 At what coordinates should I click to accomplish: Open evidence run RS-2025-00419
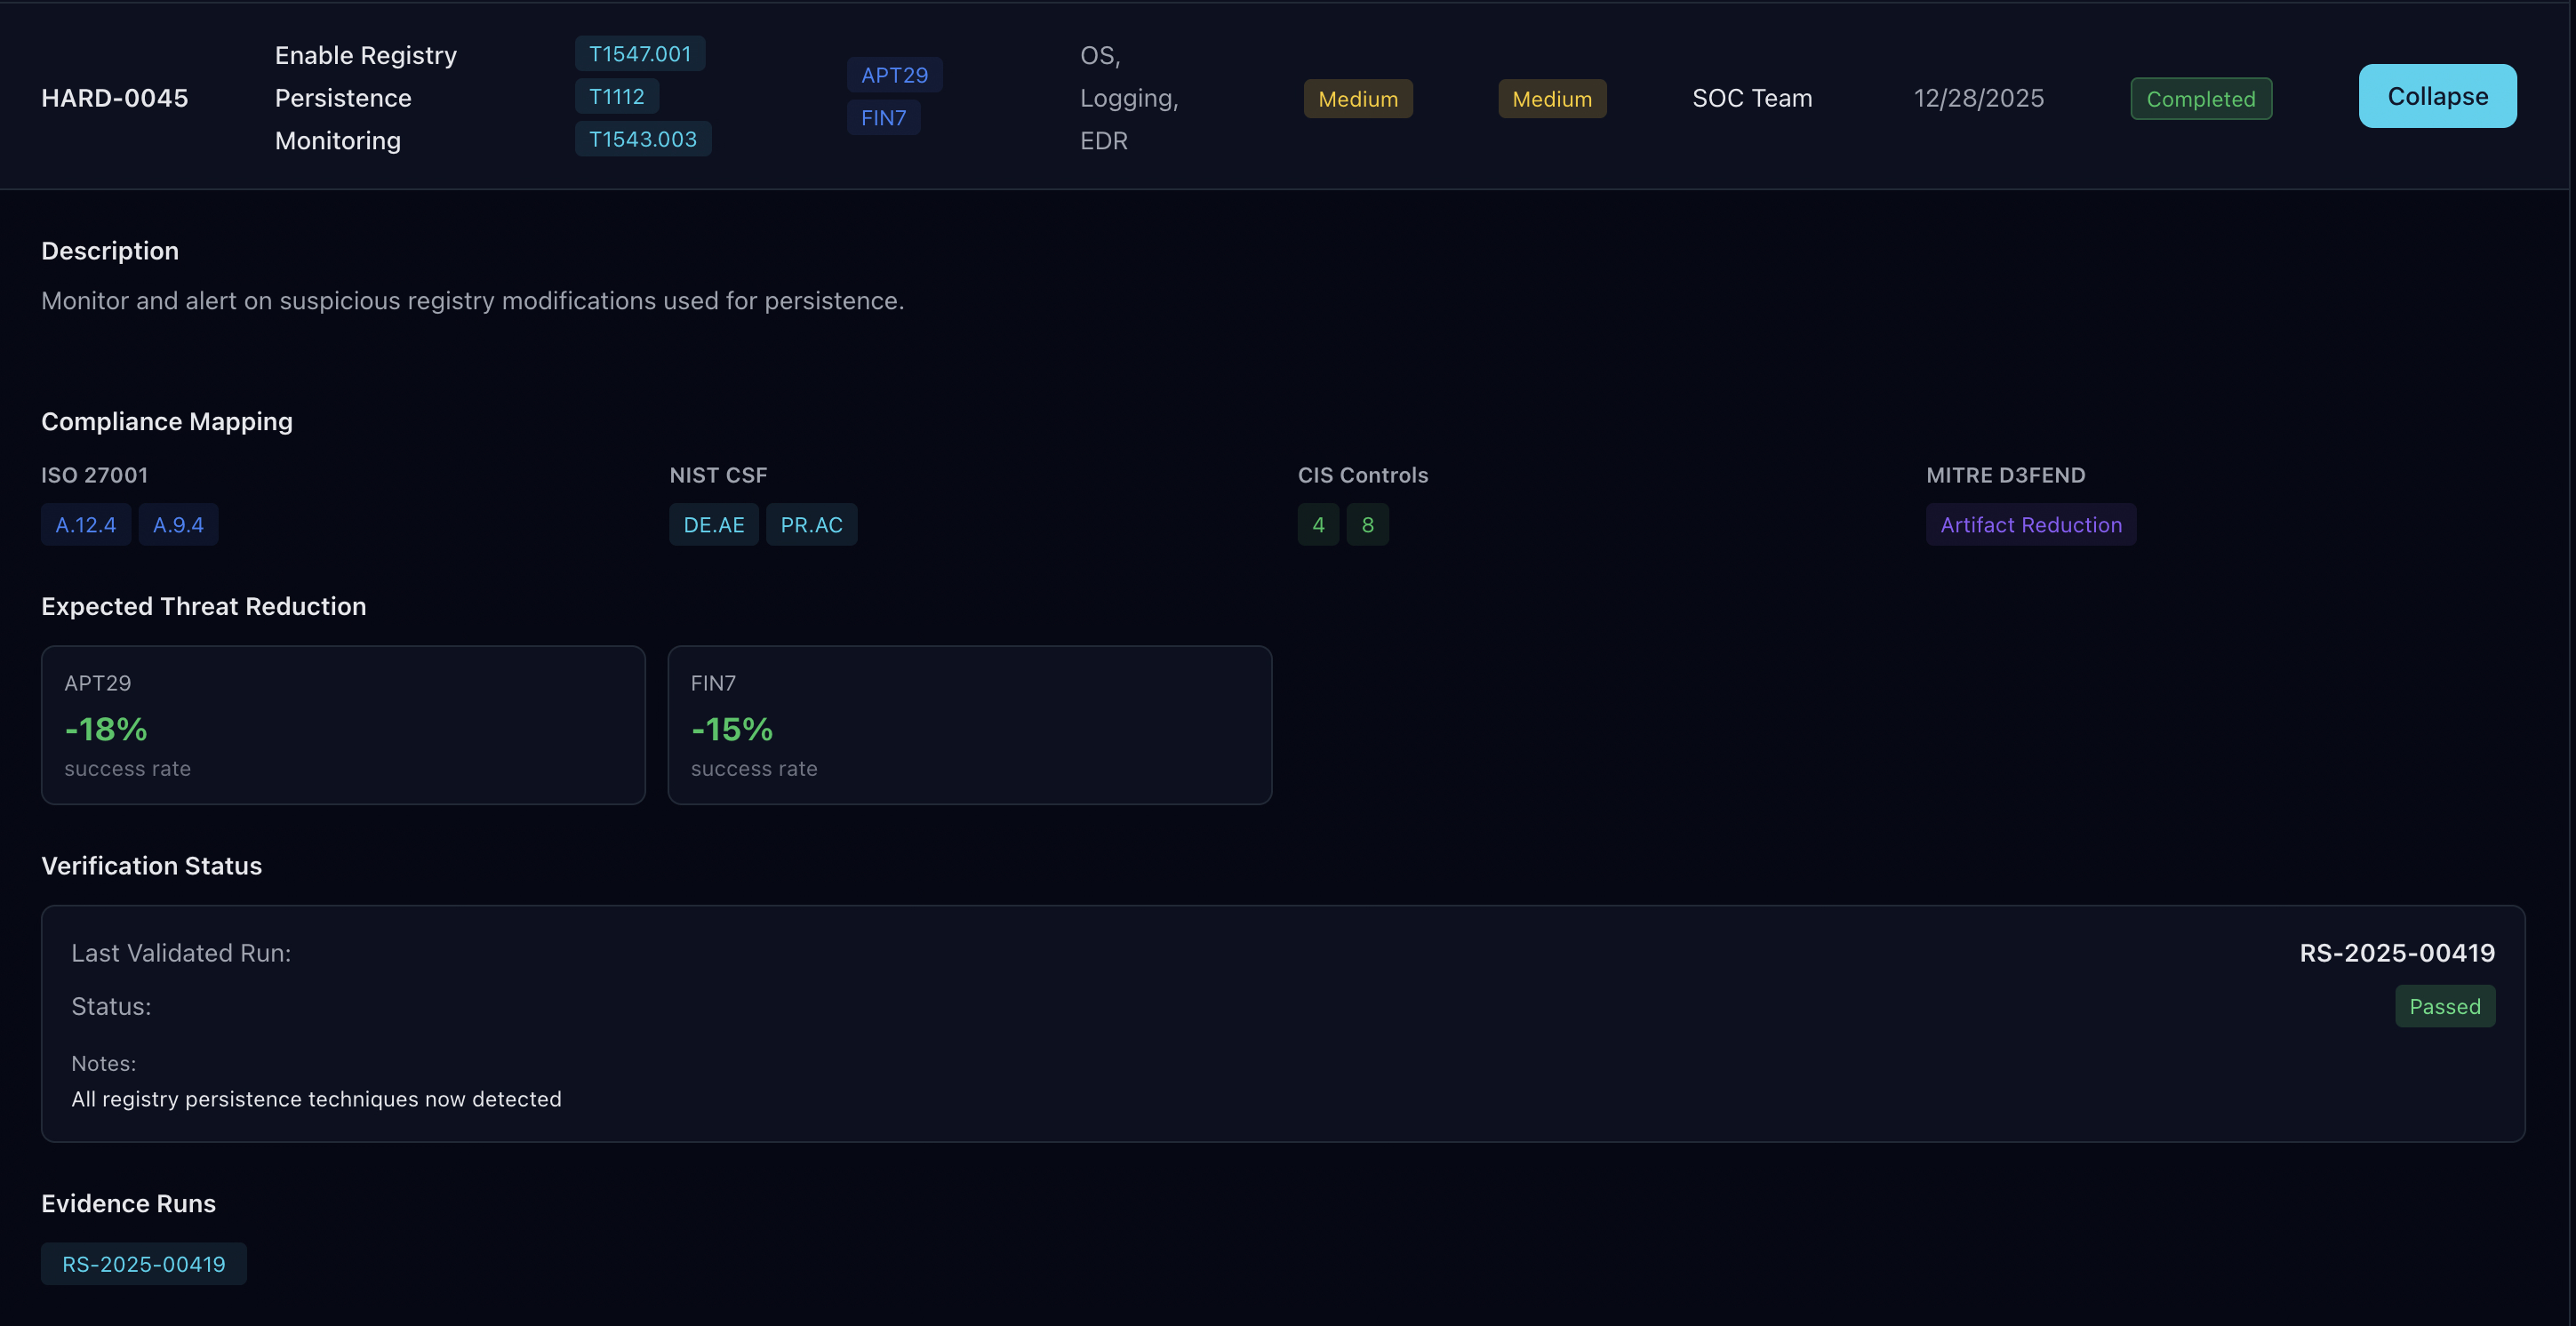(143, 1263)
